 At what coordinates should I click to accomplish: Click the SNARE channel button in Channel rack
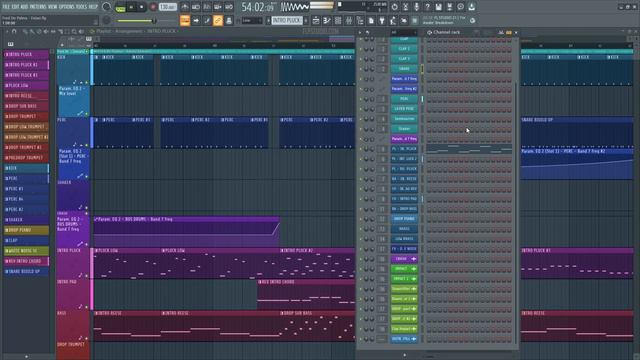[404, 69]
